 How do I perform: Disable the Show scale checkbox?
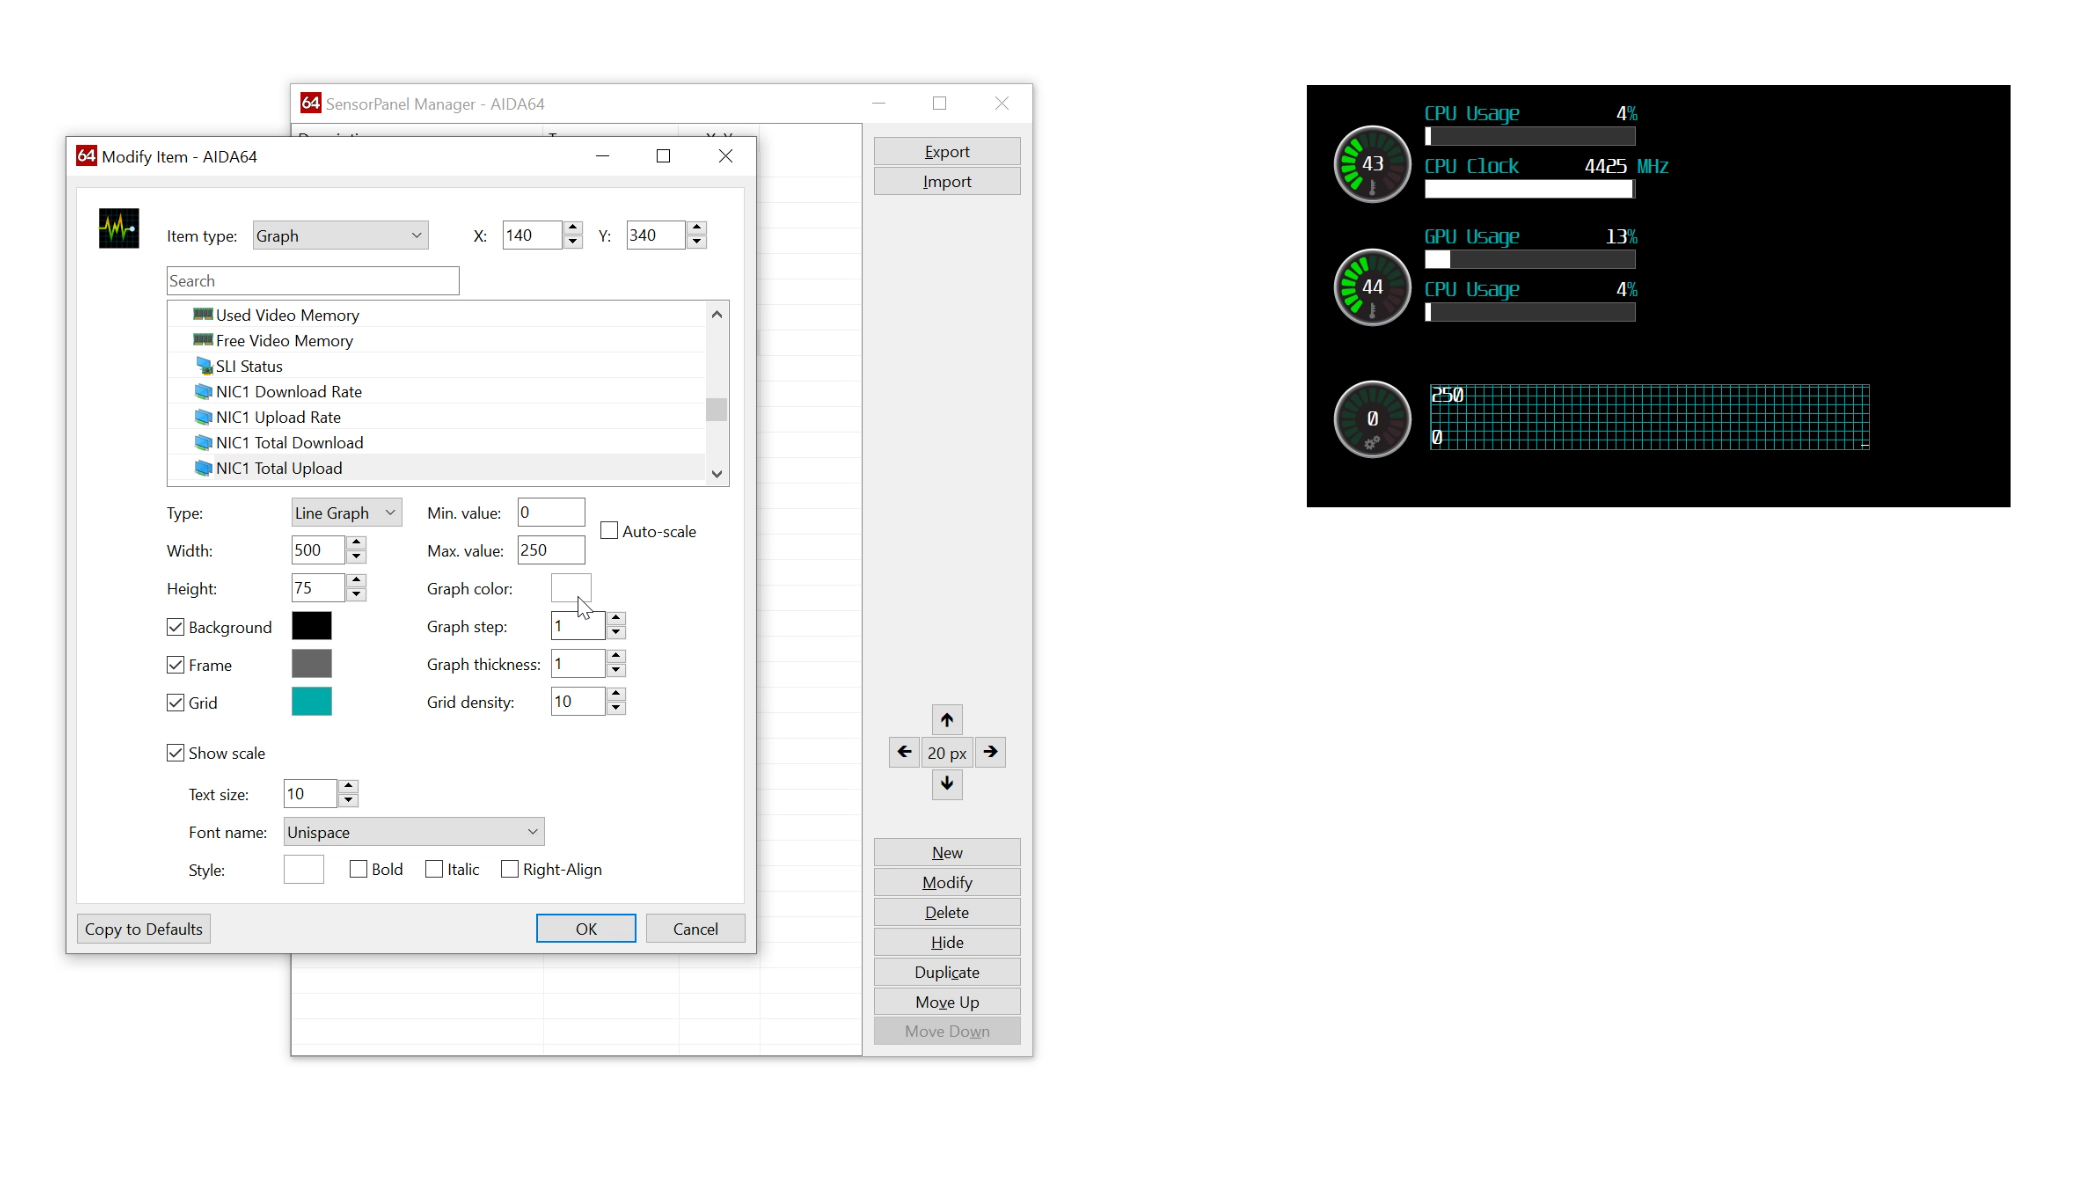tap(176, 753)
